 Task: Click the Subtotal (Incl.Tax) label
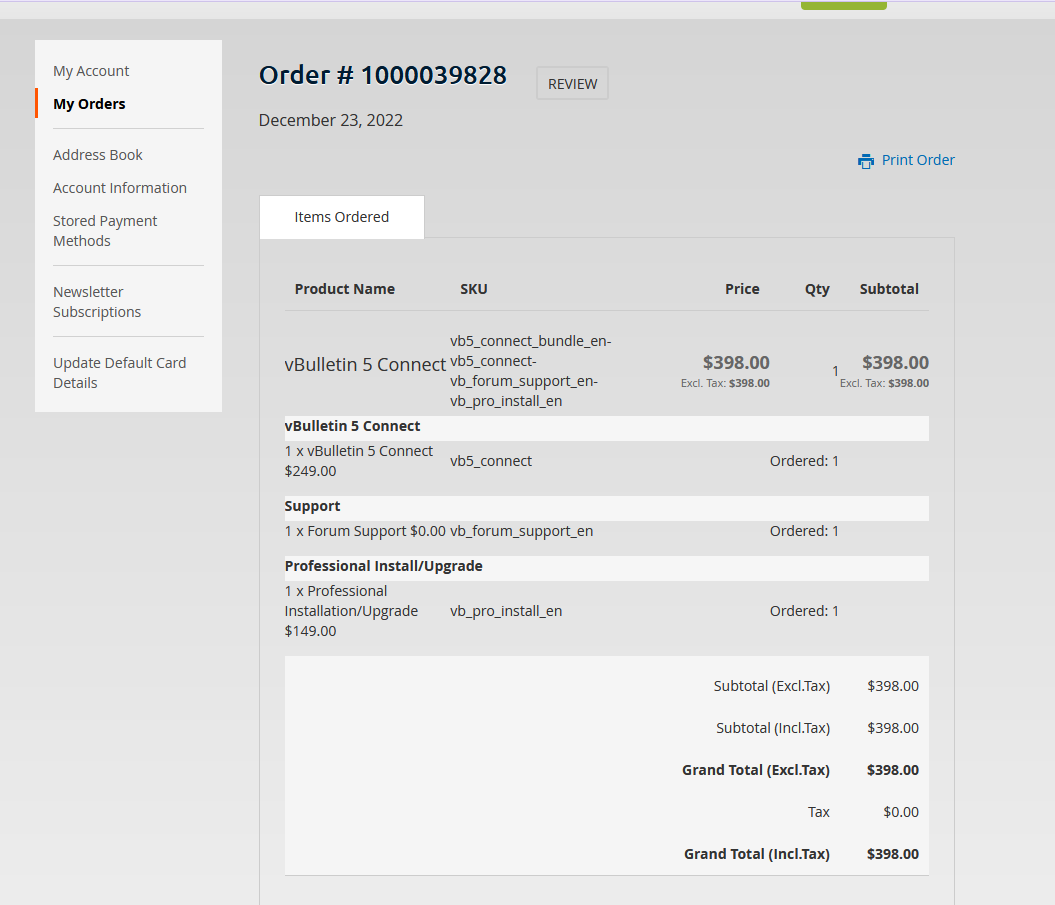(773, 728)
